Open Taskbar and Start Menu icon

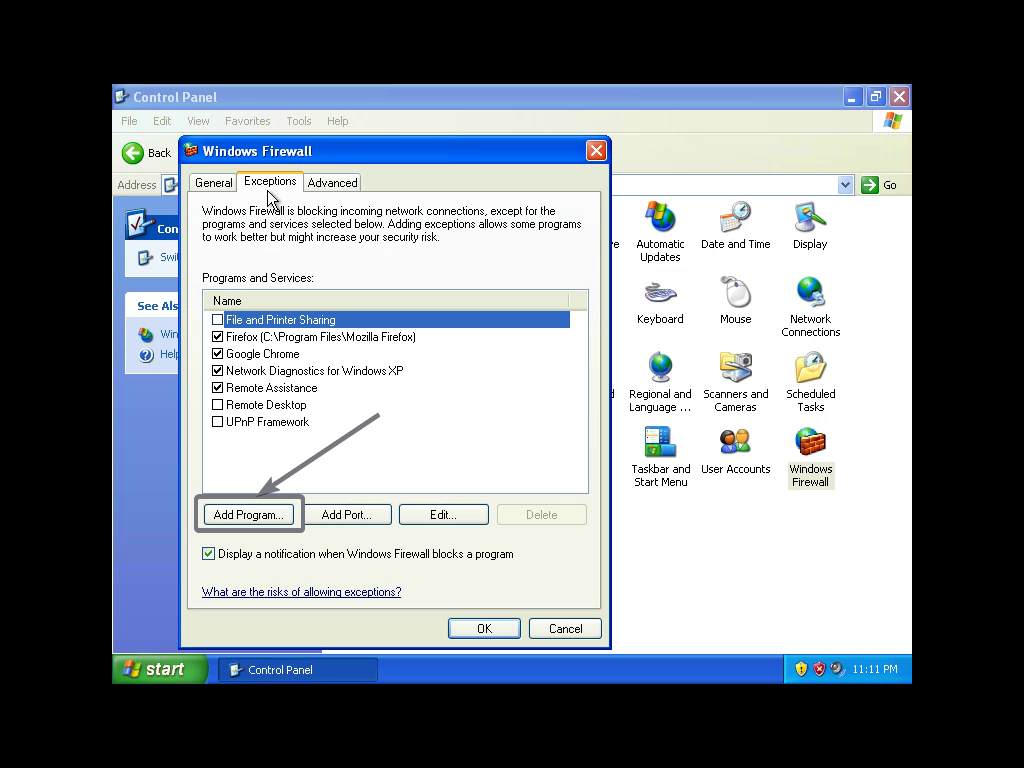[660, 457]
